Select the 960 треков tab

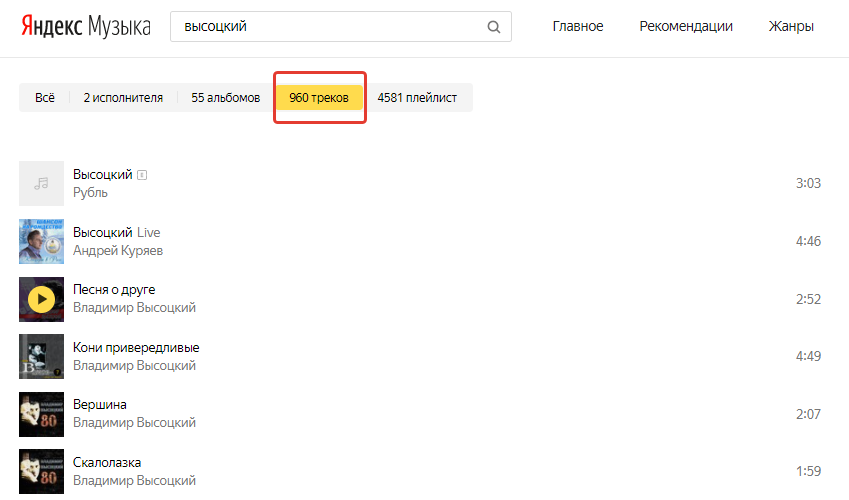click(319, 98)
